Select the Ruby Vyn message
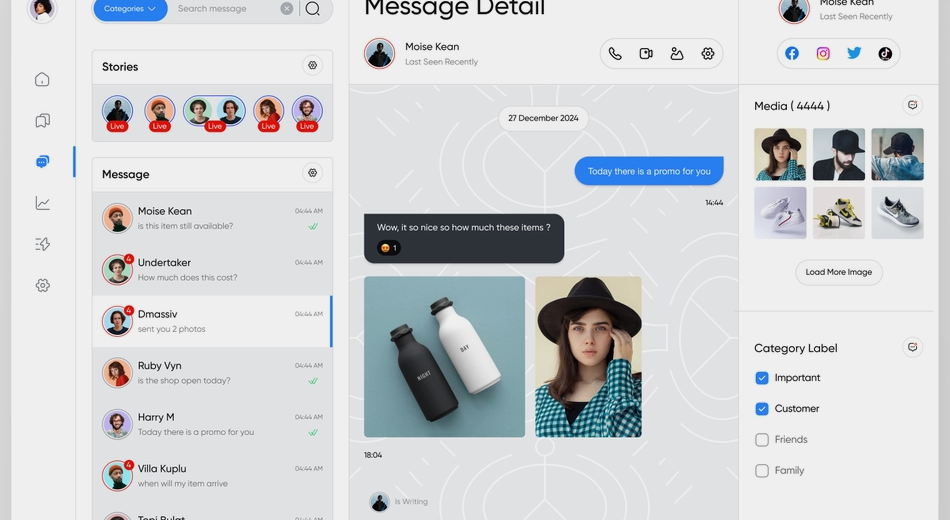The width and height of the screenshot is (950, 520). coord(212,373)
